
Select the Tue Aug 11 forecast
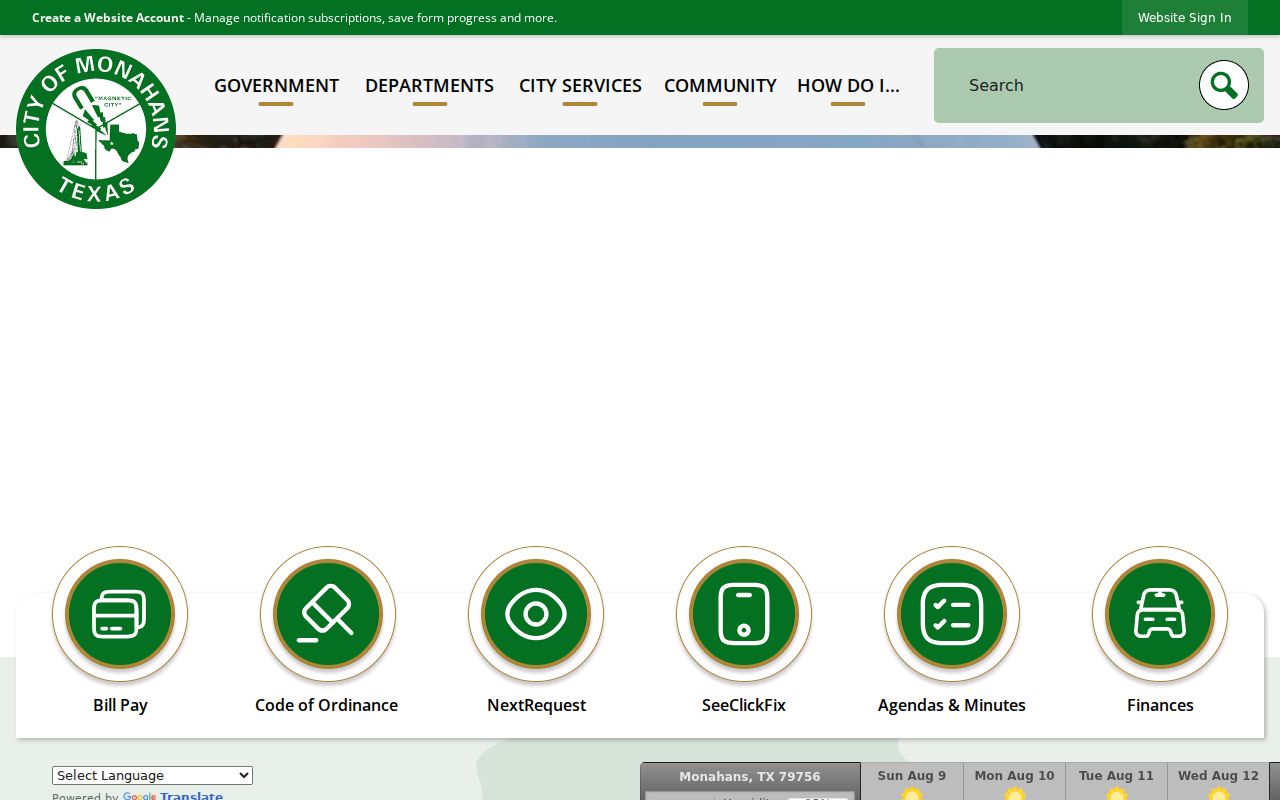(x=1116, y=781)
